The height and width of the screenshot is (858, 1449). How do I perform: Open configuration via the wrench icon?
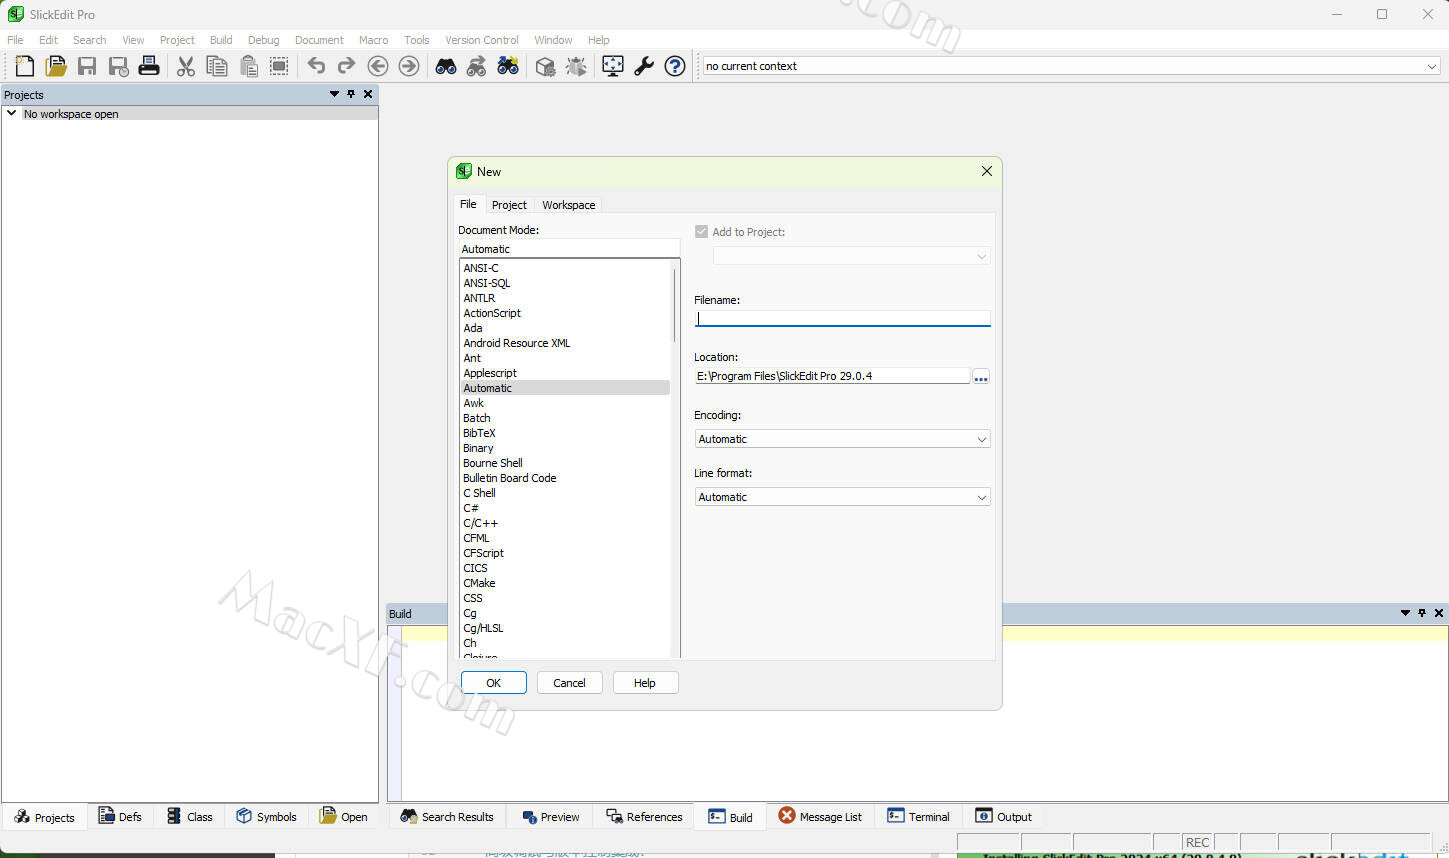(x=644, y=66)
